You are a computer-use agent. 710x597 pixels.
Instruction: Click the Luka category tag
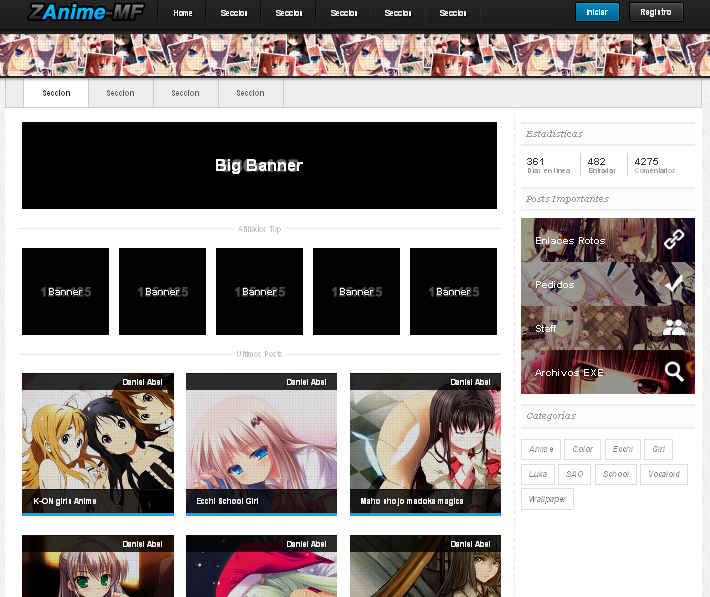point(538,475)
